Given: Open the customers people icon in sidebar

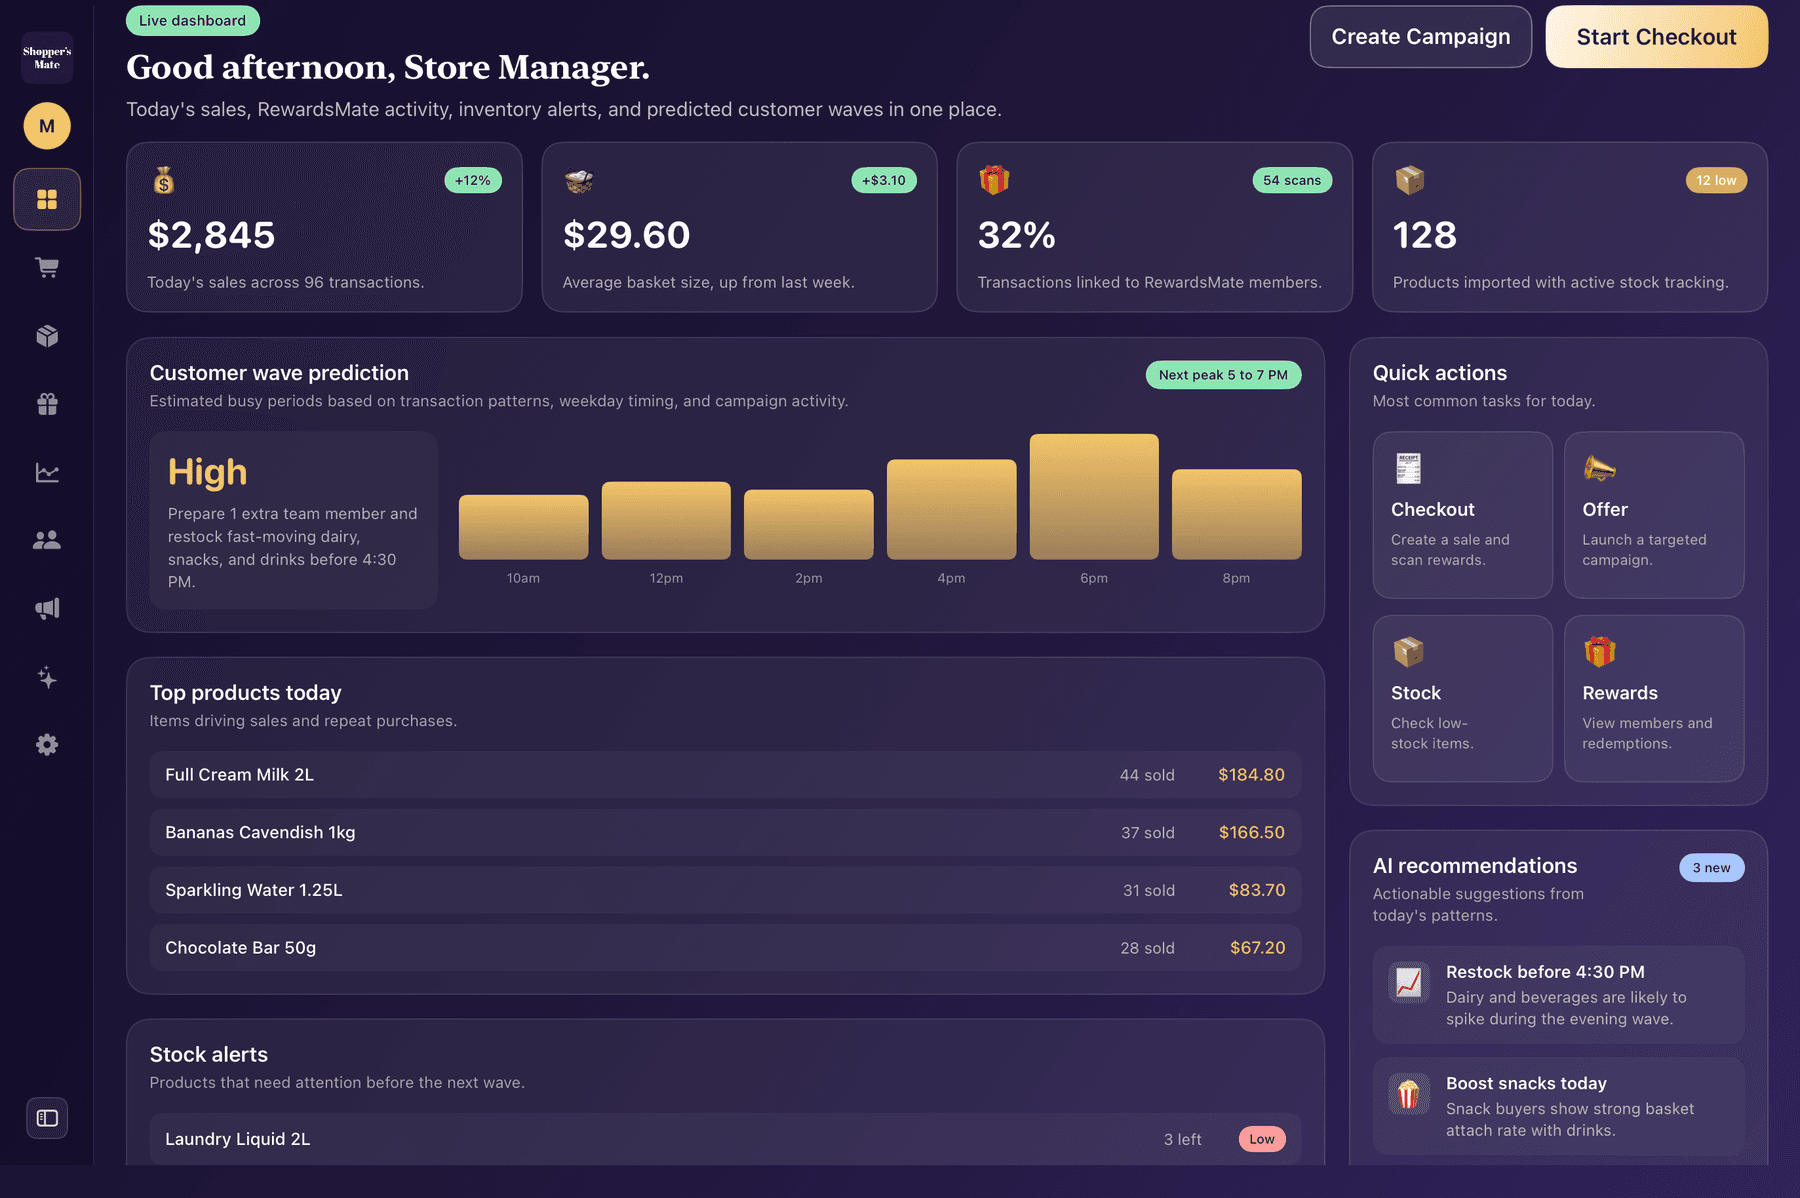Looking at the screenshot, I should coord(47,540).
